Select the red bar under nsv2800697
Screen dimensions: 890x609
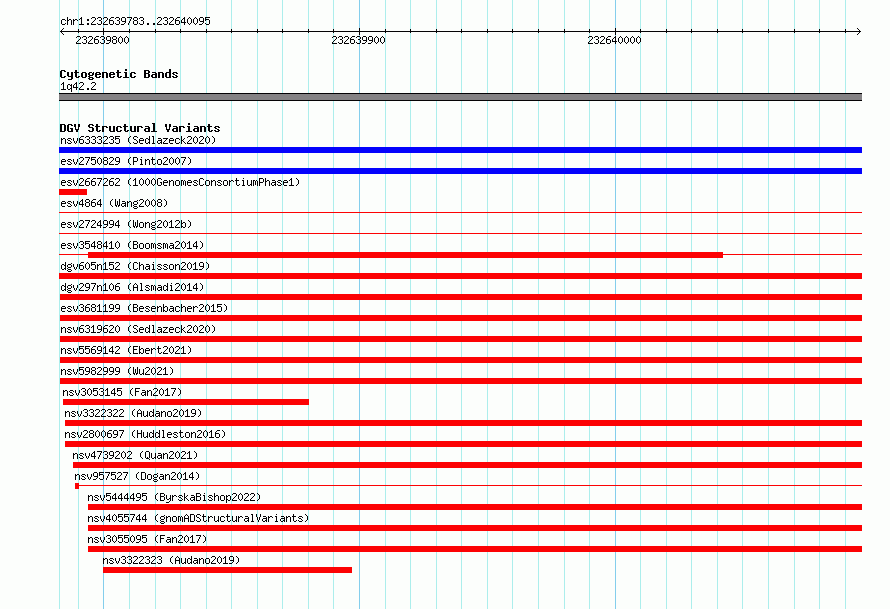tap(463, 444)
